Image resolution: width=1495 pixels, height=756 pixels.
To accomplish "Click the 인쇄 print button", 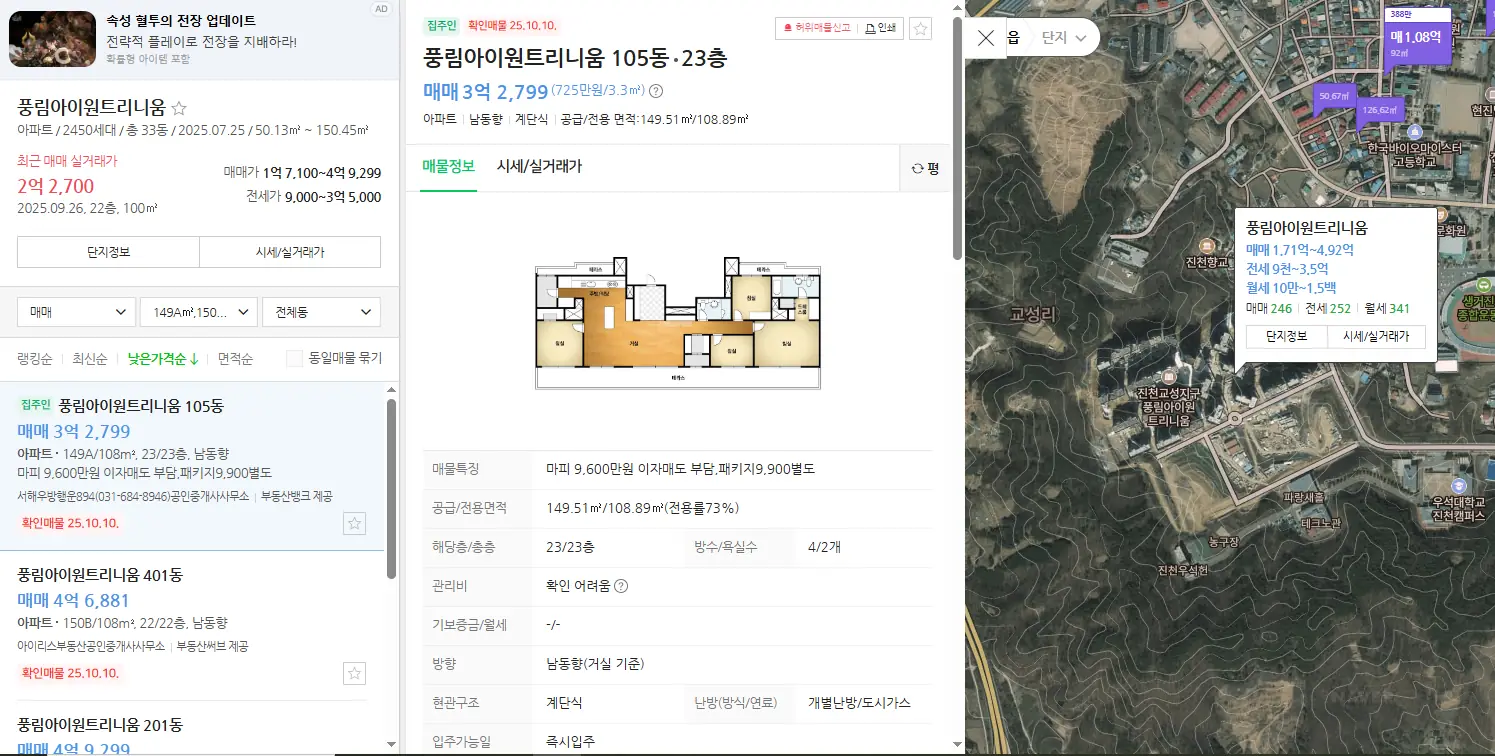I will coord(880,28).
